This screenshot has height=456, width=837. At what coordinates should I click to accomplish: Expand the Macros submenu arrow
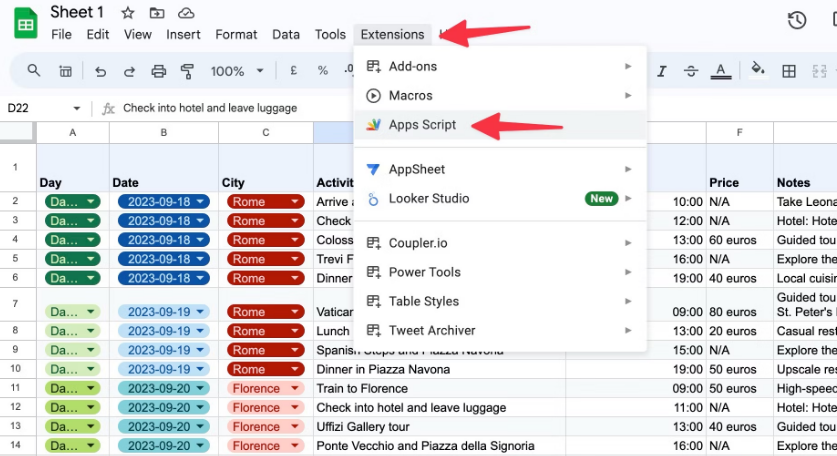pos(628,96)
